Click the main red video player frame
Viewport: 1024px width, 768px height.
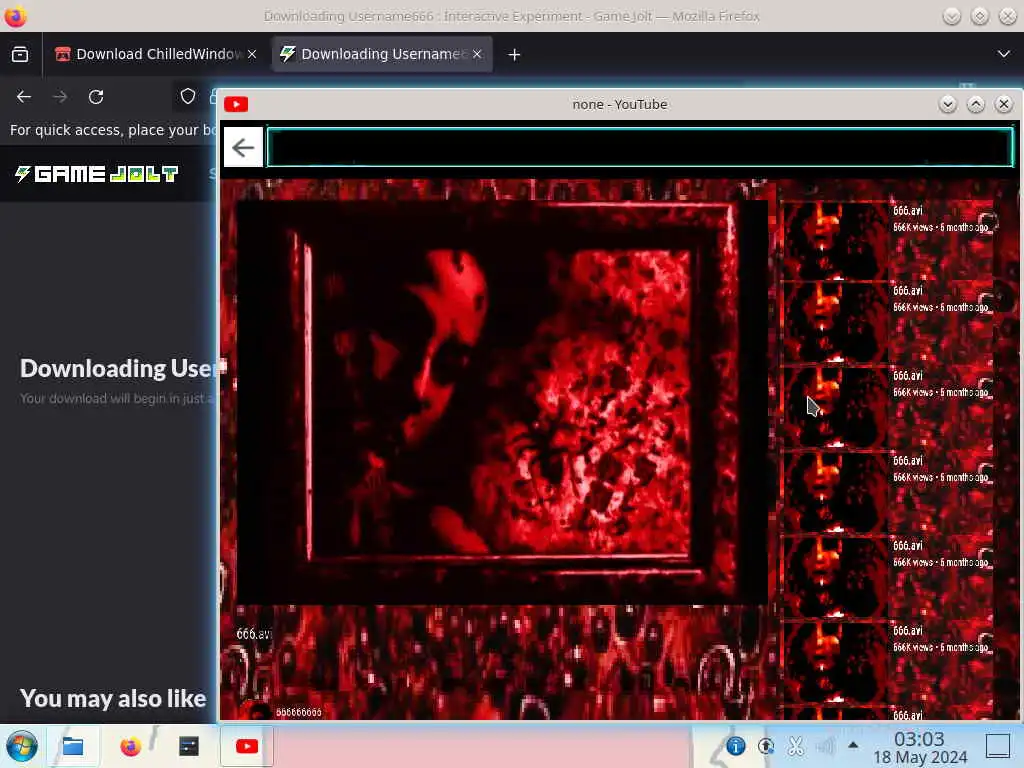(x=502, y=402)
